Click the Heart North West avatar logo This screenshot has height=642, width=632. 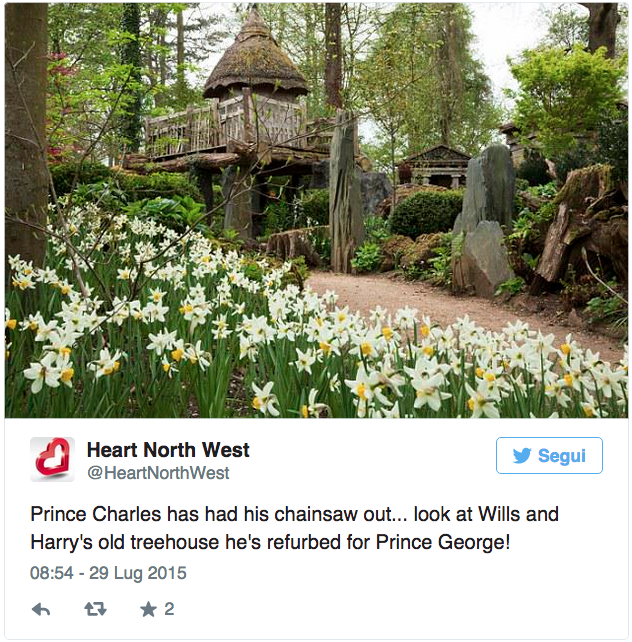click(x=52, y=459)
